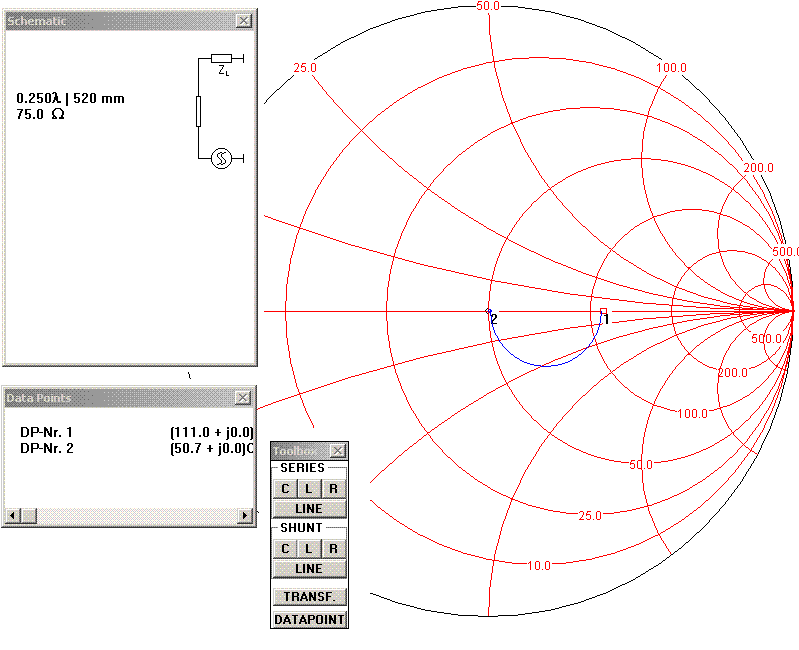Add a shunt capacitor from Toolbox

[x=285, y=549]
